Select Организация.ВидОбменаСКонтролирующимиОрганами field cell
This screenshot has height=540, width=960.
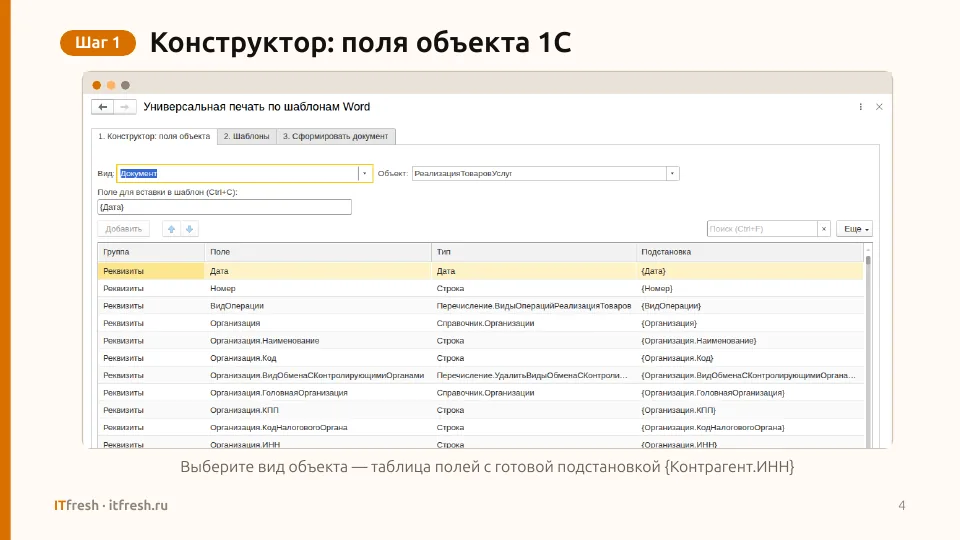pyautogui.click(x=318, y=375)
